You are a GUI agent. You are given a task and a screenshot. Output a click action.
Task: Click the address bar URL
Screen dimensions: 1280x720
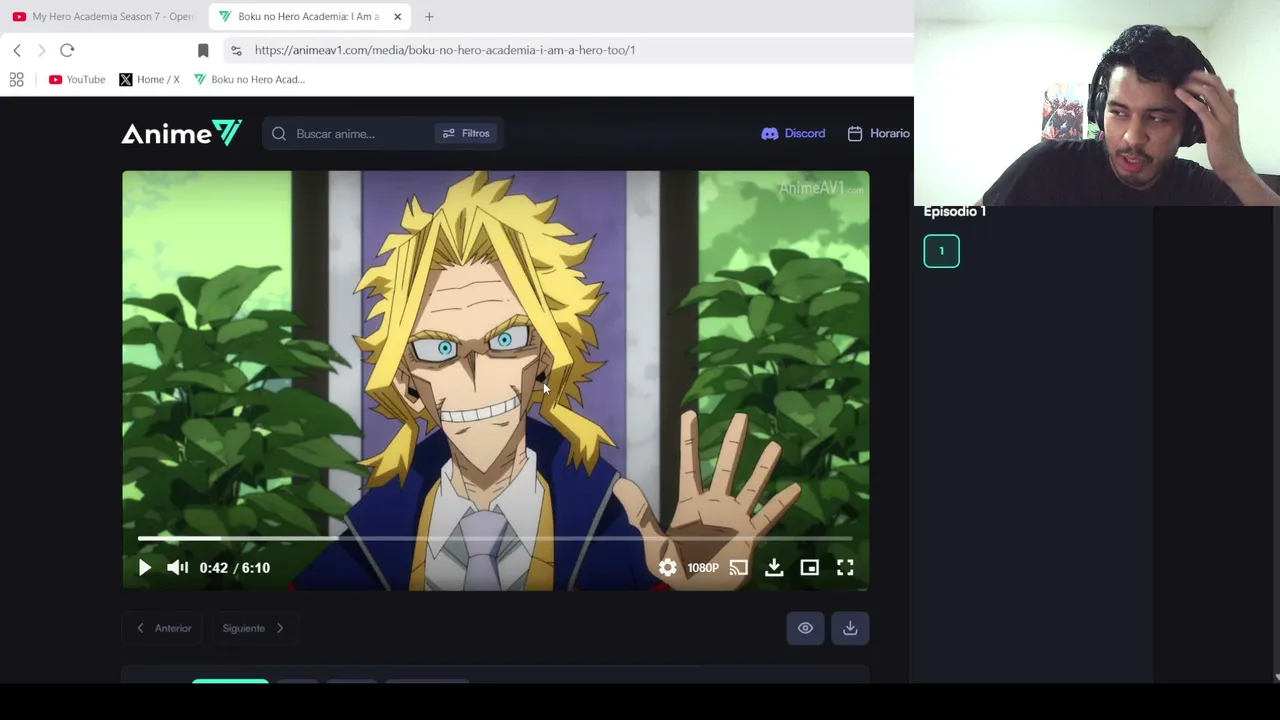445,50
